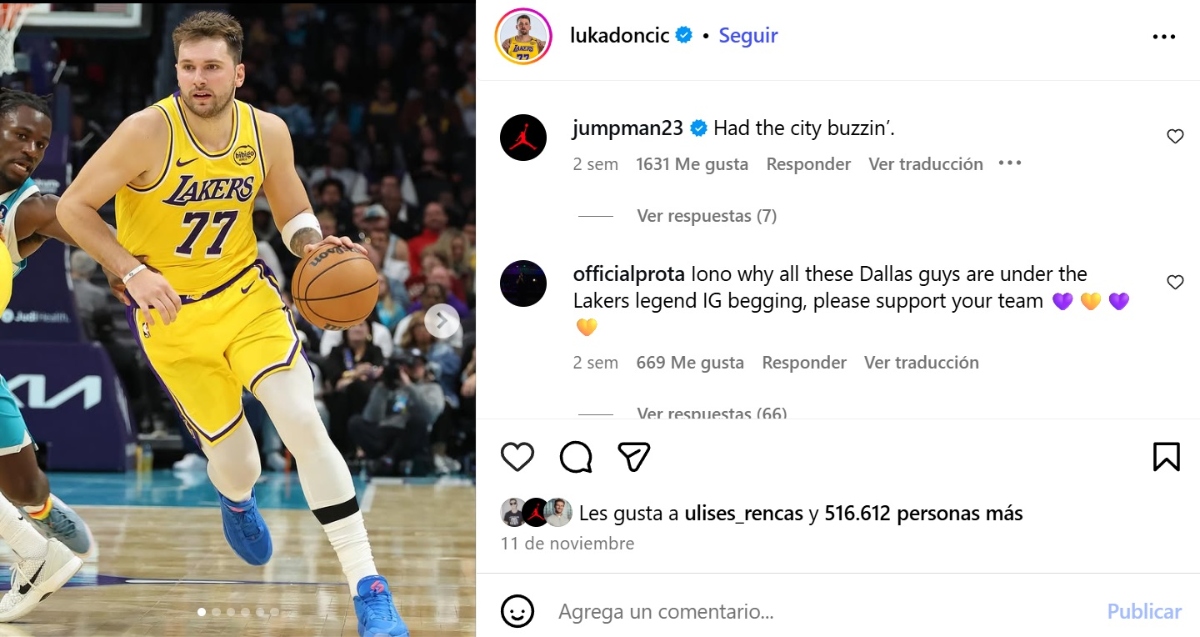Like the post with the heart icon
This screenshot has width=1200, height=637.
click(x=517, y=457)
